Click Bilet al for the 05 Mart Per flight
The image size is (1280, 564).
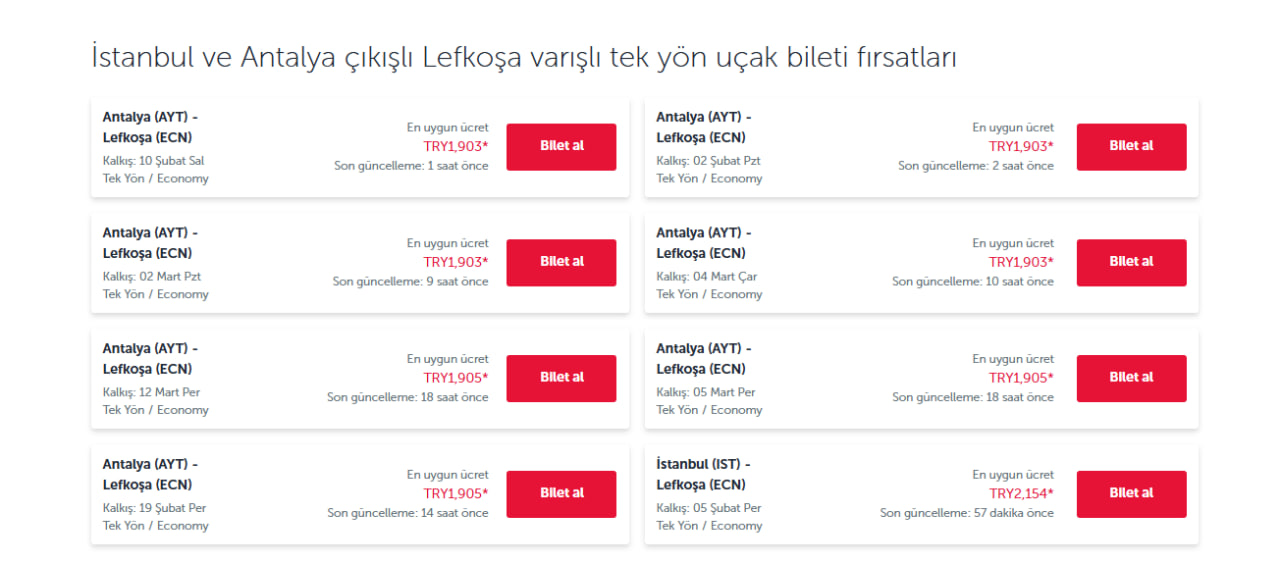click(1131, 378)
